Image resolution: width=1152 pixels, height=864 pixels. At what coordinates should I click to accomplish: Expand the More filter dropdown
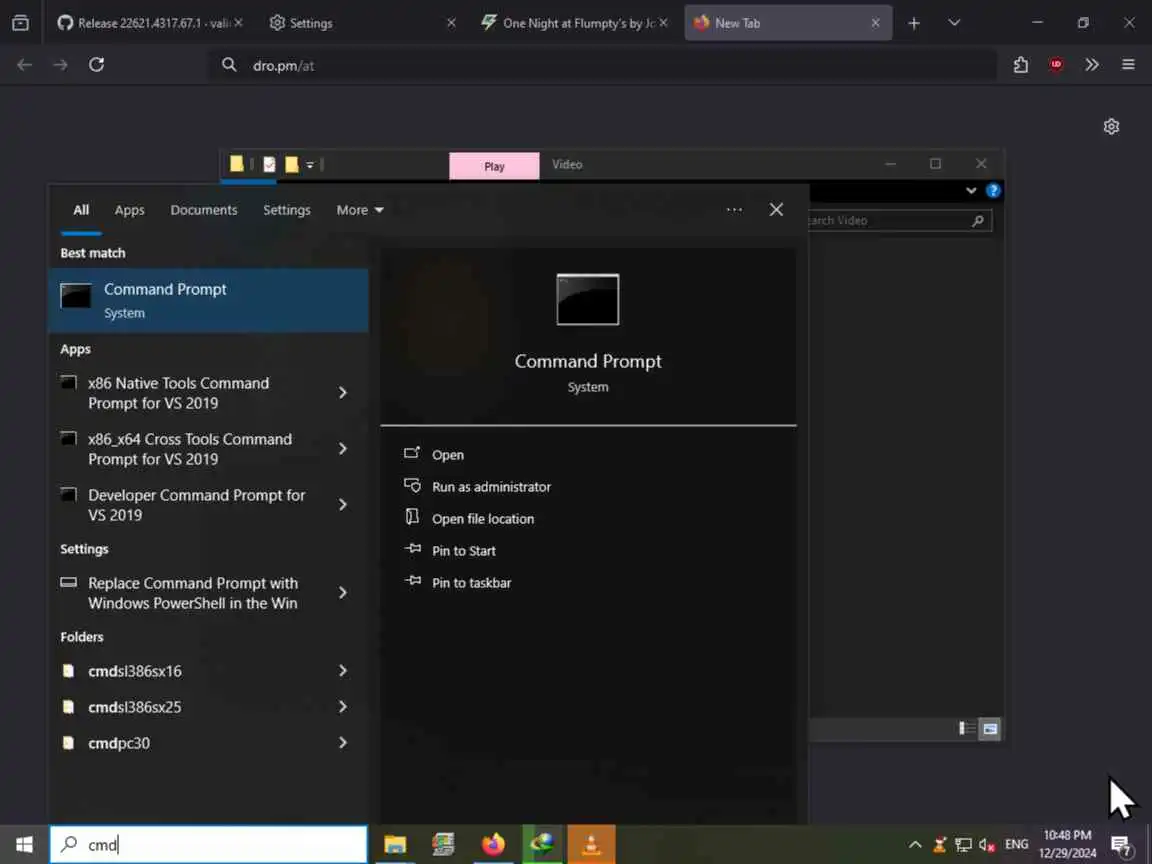tap(360, 210)
